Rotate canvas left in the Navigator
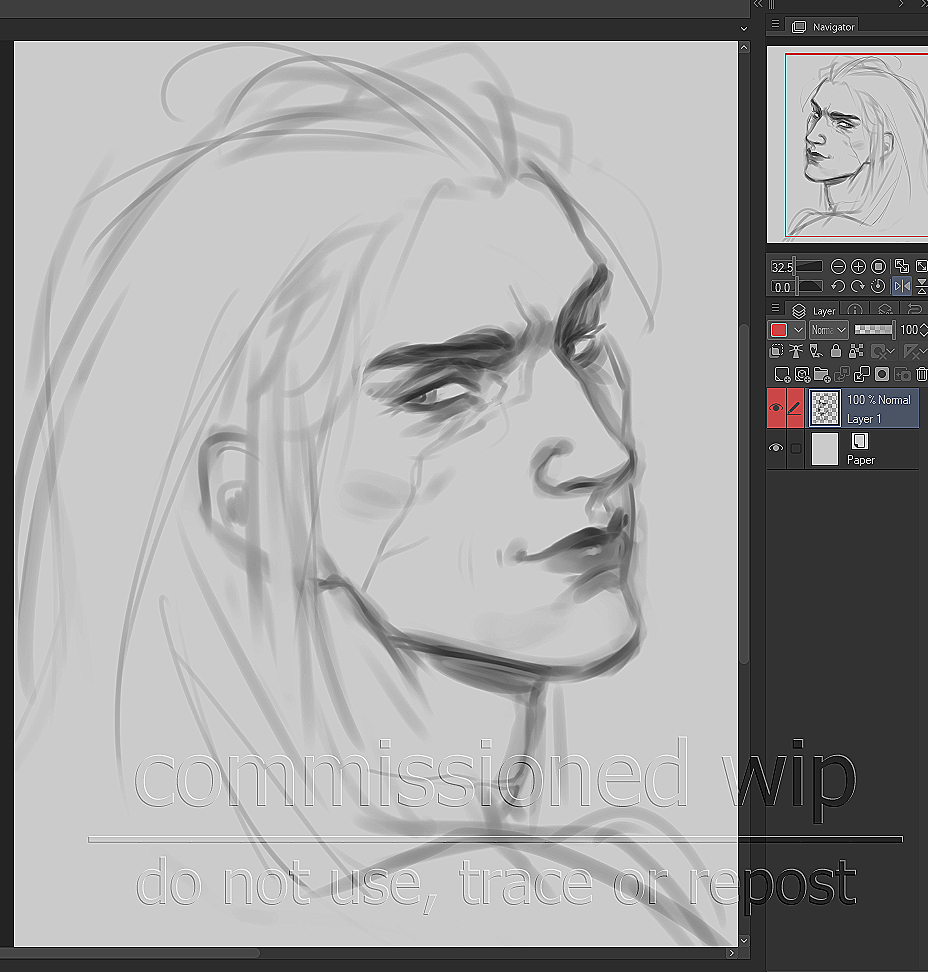Screen dimensions: 928x972 point(838,287)
